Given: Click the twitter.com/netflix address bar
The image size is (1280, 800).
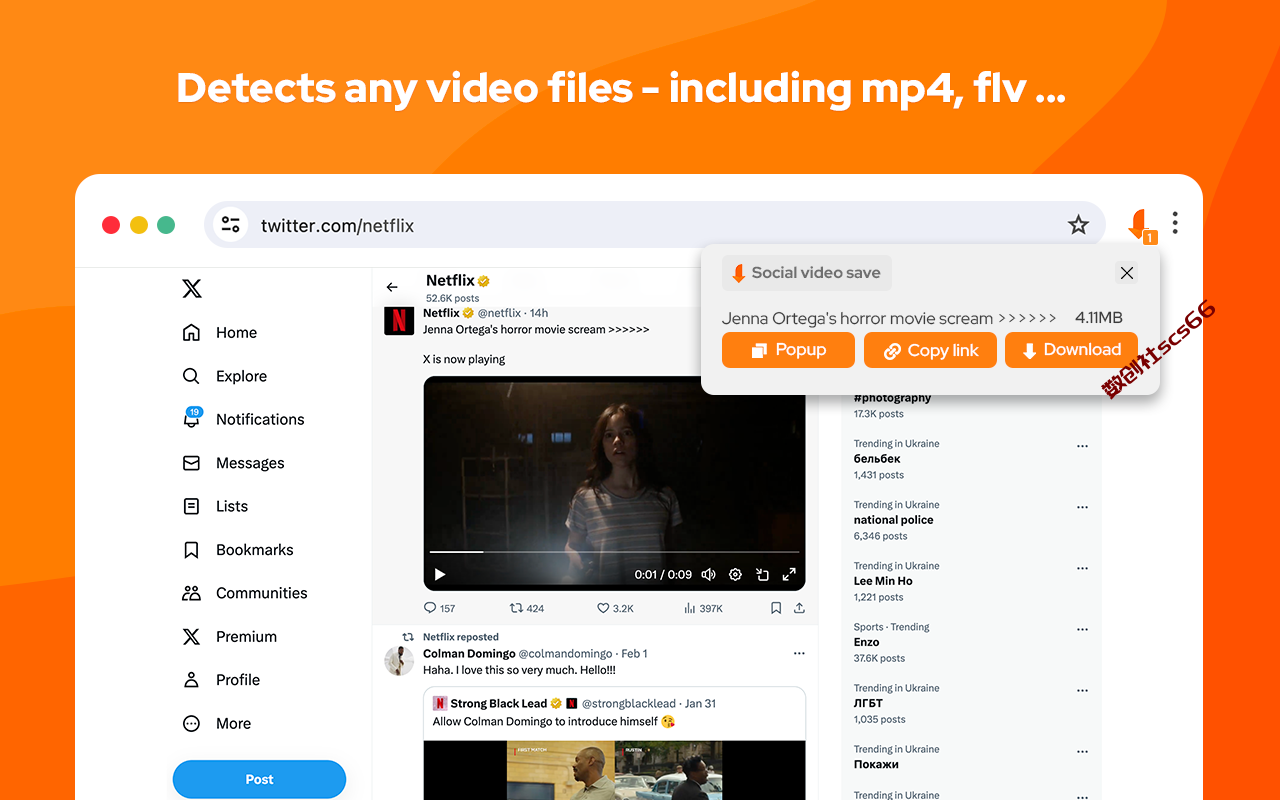Looking at the screenshot, I should point(655,225).
